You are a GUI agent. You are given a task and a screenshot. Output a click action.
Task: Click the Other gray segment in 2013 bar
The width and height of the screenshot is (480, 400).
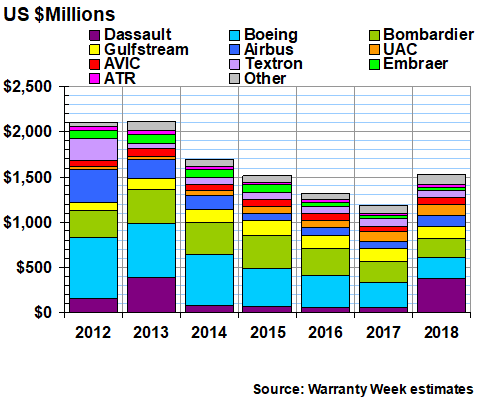(151, 126)
